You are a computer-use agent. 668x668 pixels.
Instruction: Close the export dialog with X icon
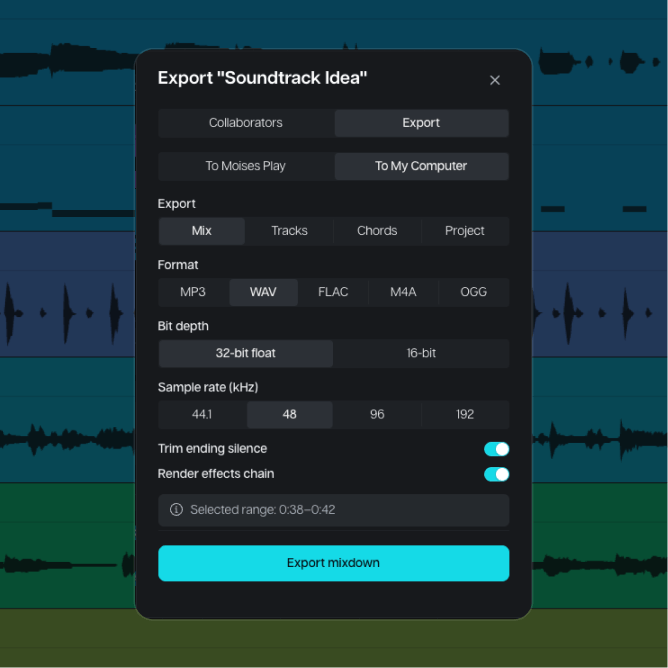(x=495, y=80)
